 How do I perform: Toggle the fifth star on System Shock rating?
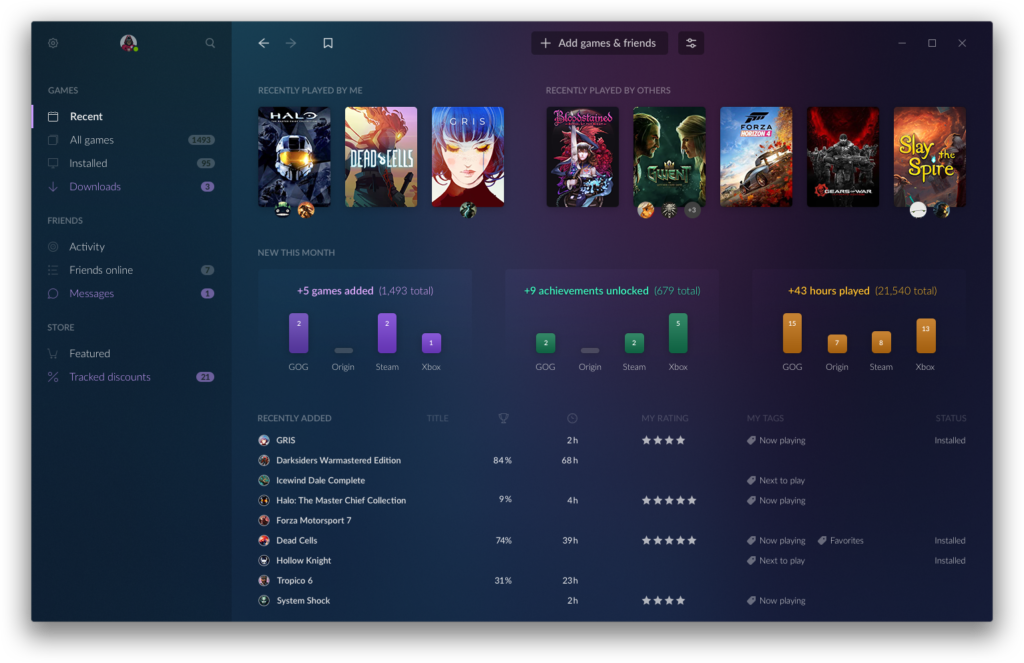693,600
